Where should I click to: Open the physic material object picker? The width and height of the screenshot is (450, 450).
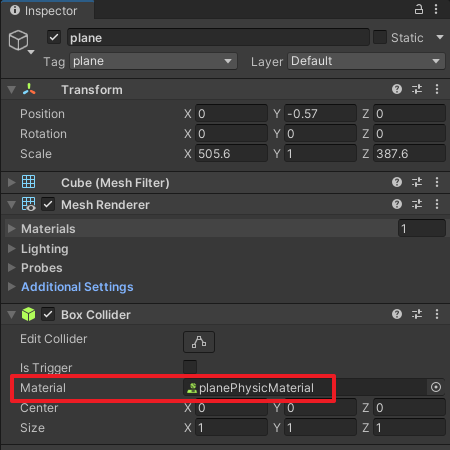tap(436, 387)
